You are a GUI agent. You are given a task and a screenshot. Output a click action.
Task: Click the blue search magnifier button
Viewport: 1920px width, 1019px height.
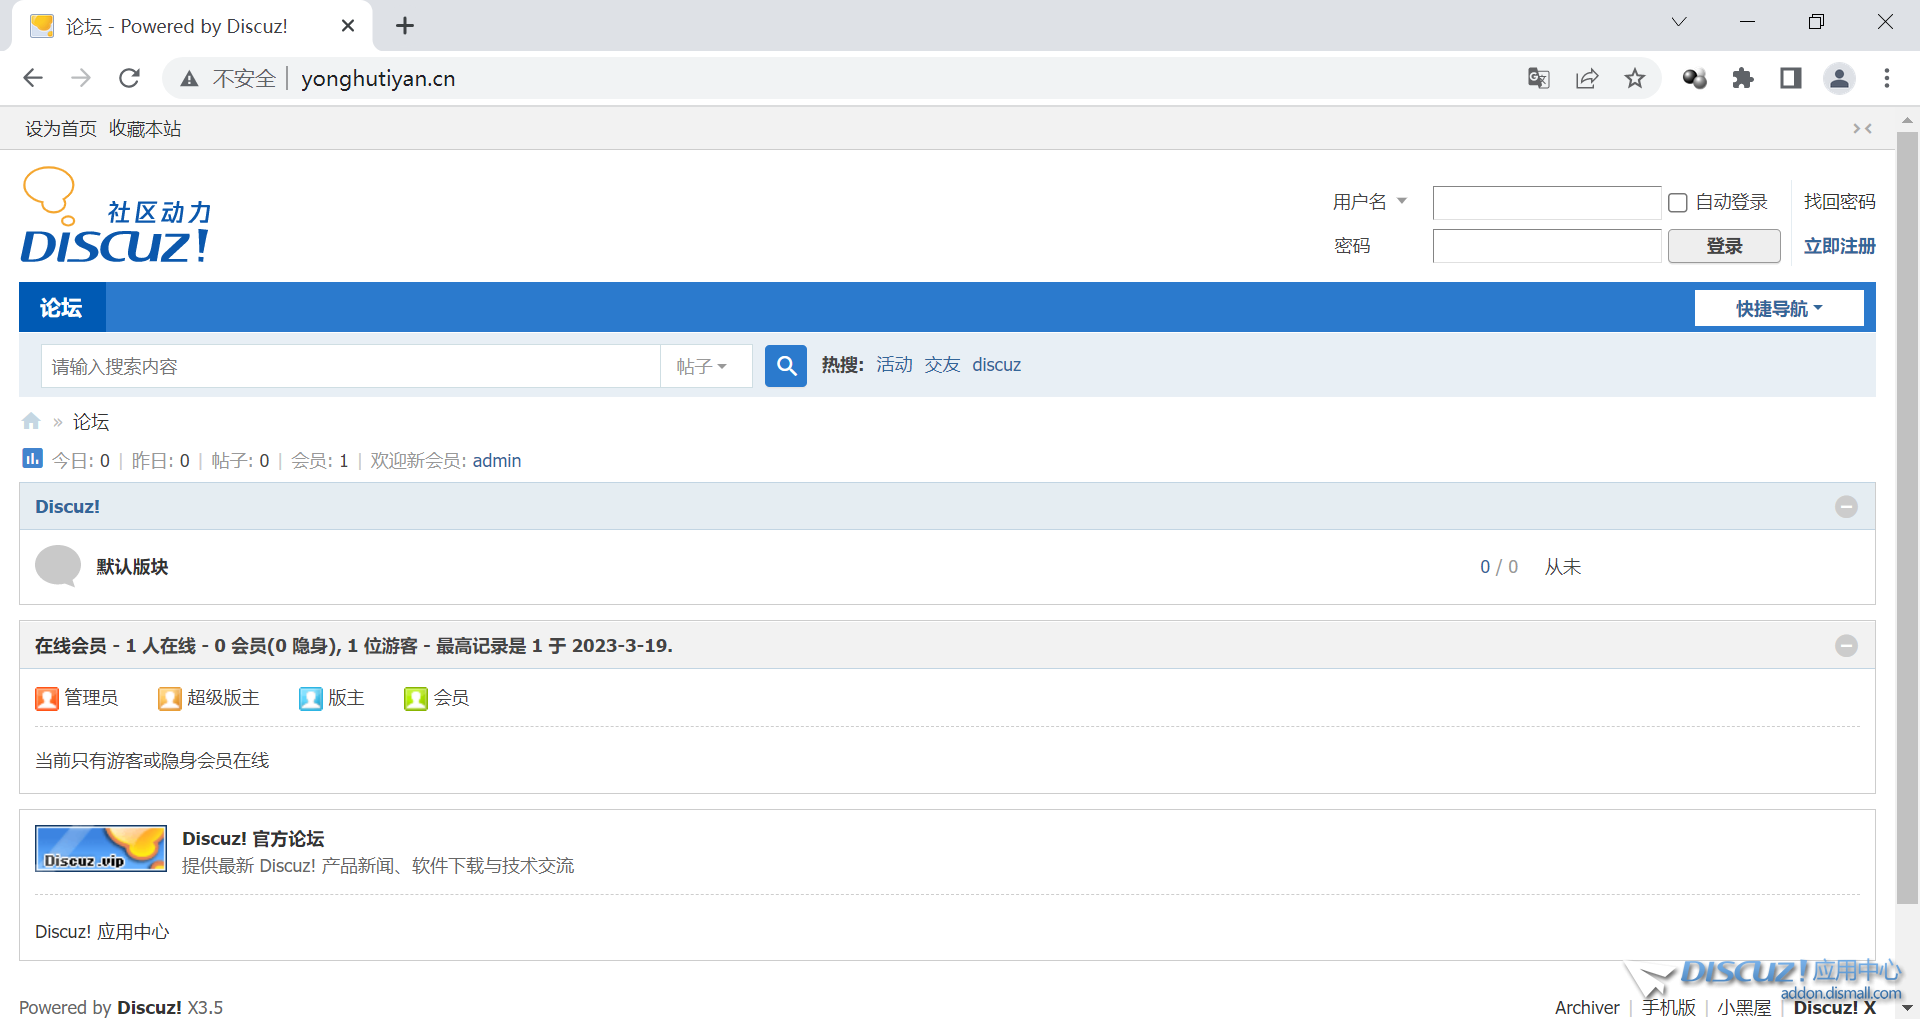click(x=785, y=366)
